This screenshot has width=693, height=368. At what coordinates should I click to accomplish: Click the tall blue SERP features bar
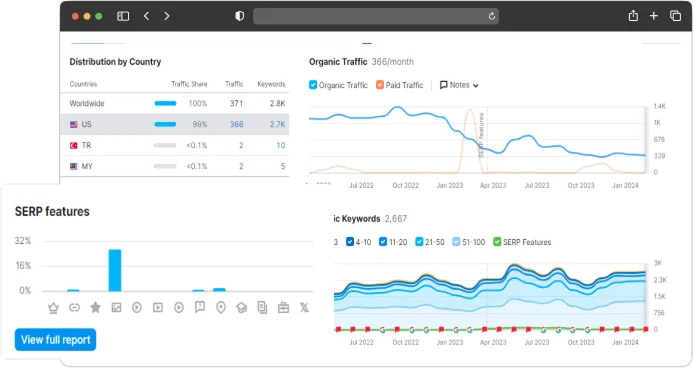[x=115, y=270]
